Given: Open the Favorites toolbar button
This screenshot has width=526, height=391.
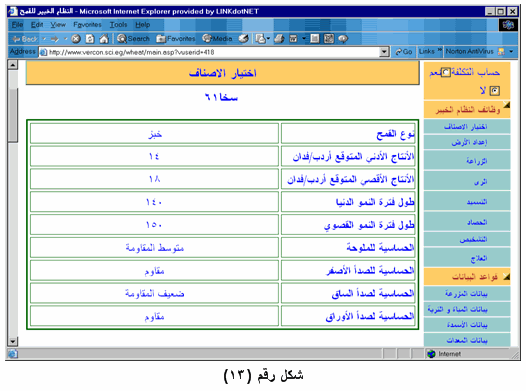Looking at the screenshot, I should click(x=176, y=39).
